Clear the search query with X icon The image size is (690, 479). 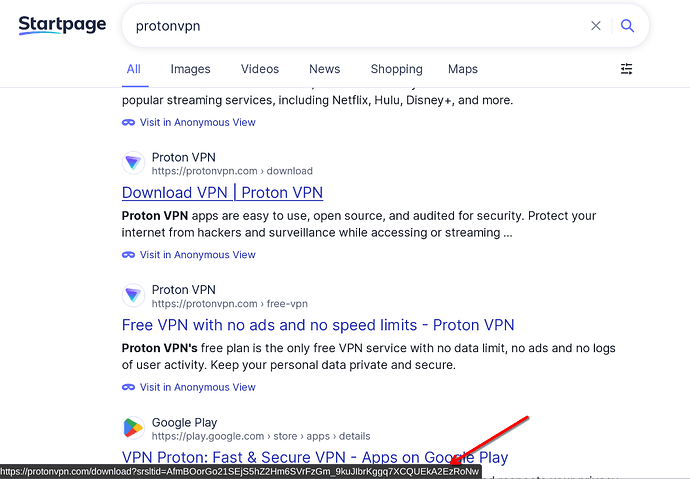595,26
